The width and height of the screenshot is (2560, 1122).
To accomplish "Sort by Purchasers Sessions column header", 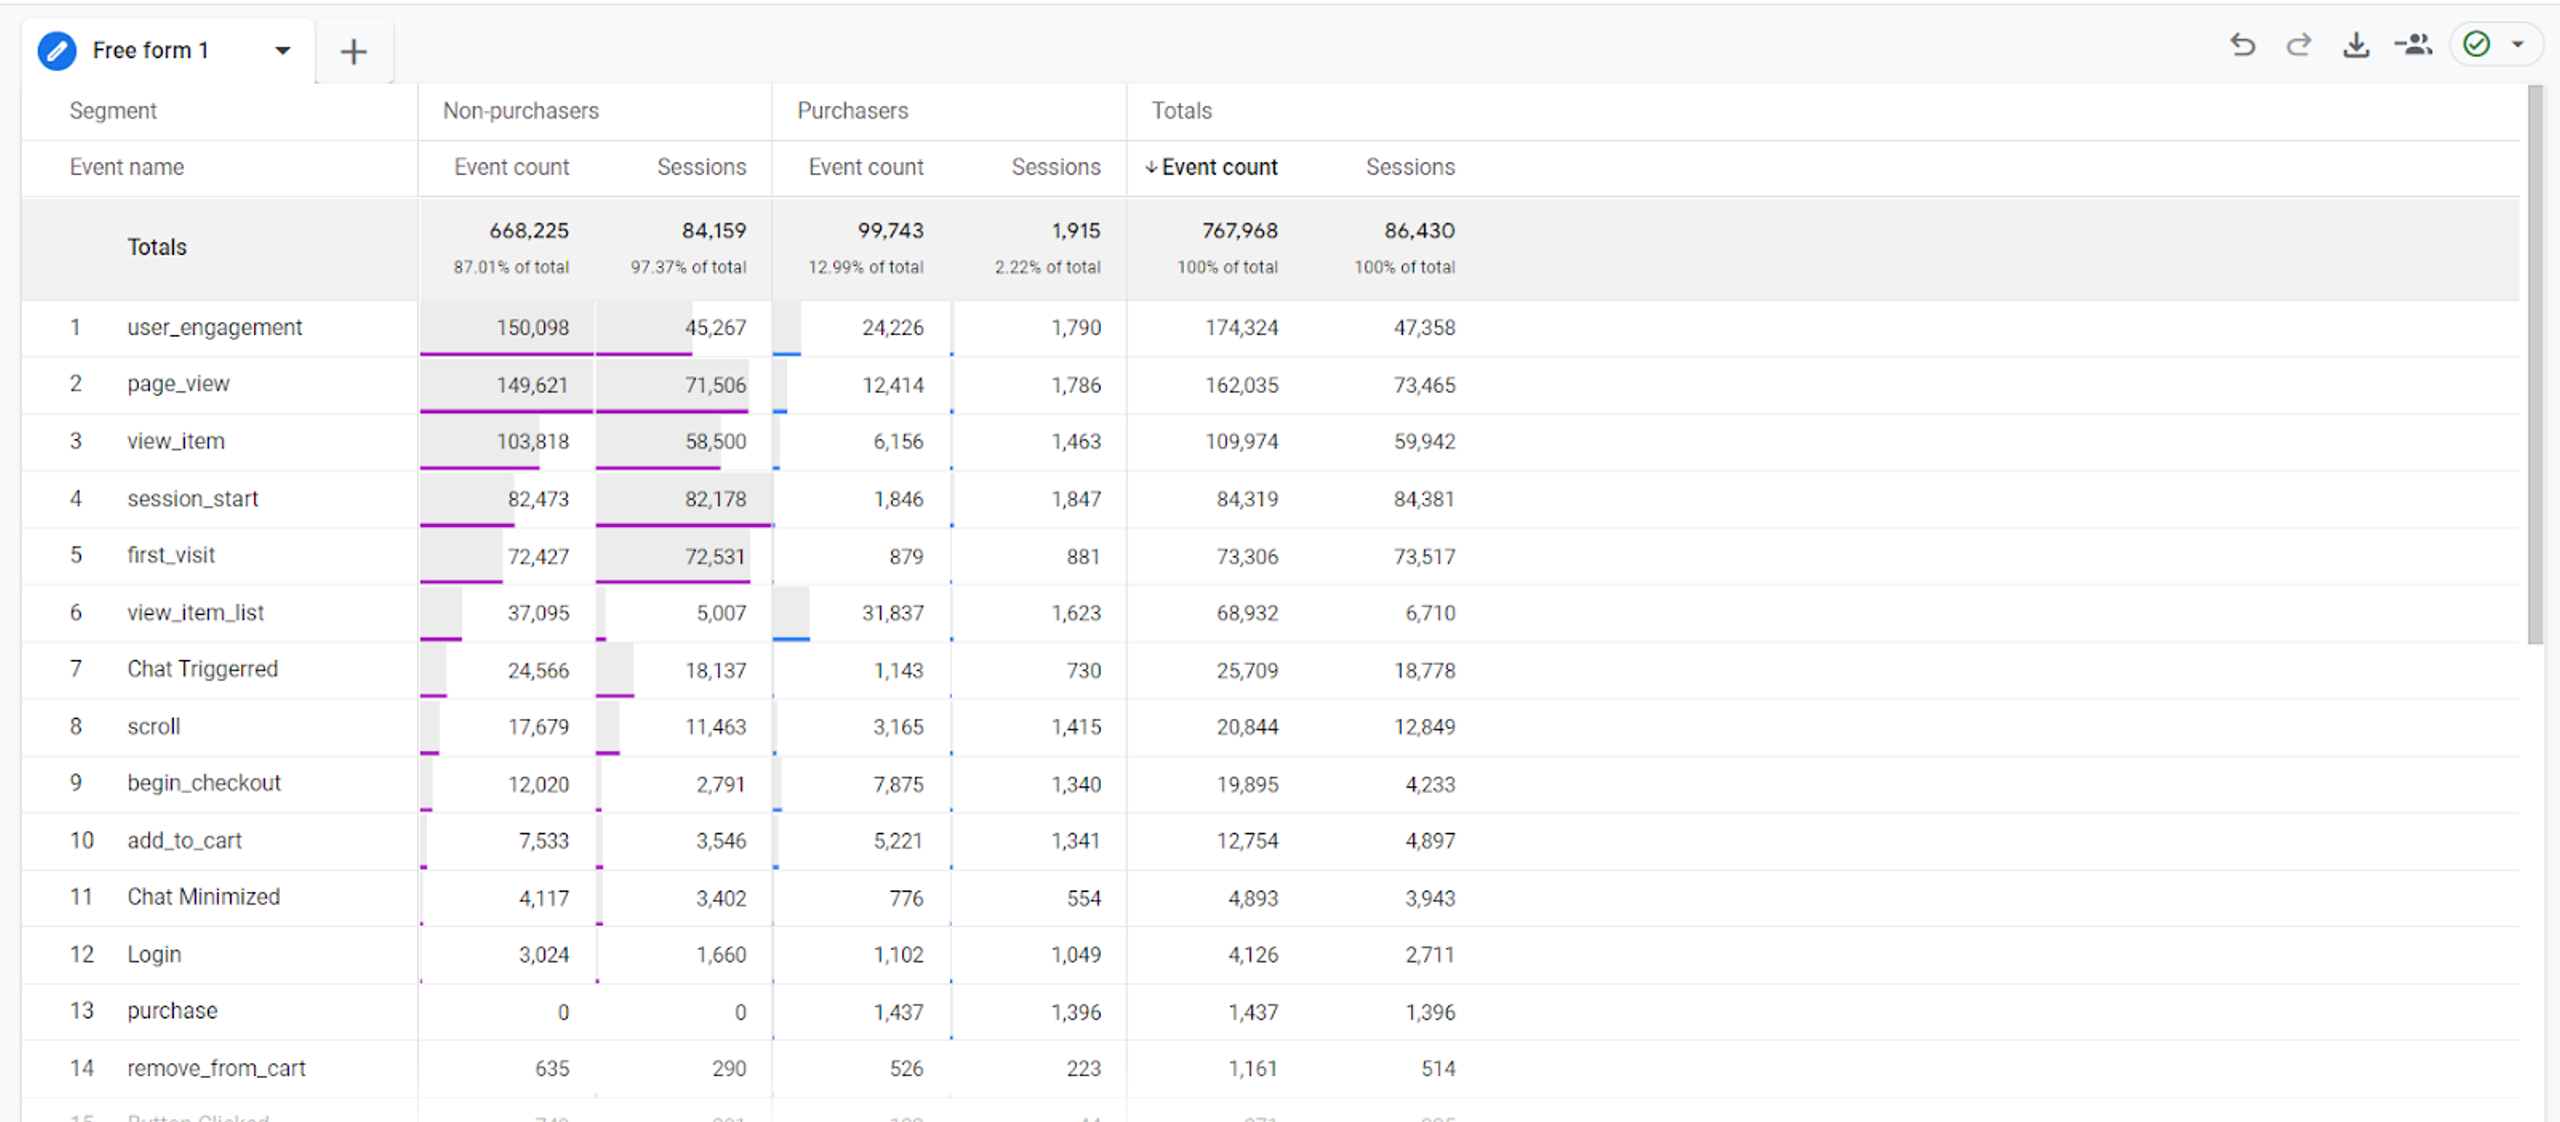I will coord(1055,168).
